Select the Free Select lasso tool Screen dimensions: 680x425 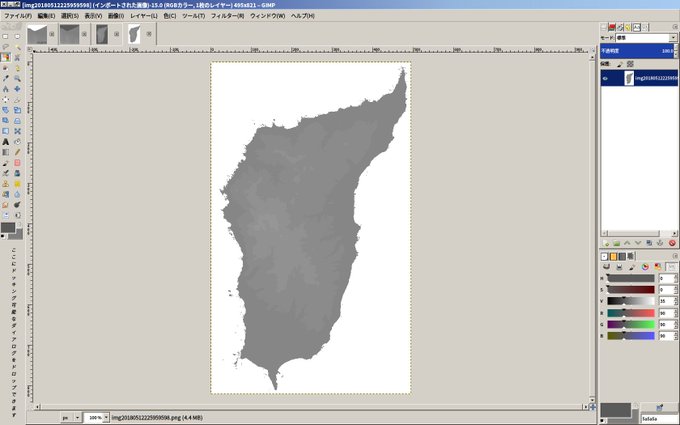click(6, 47)
